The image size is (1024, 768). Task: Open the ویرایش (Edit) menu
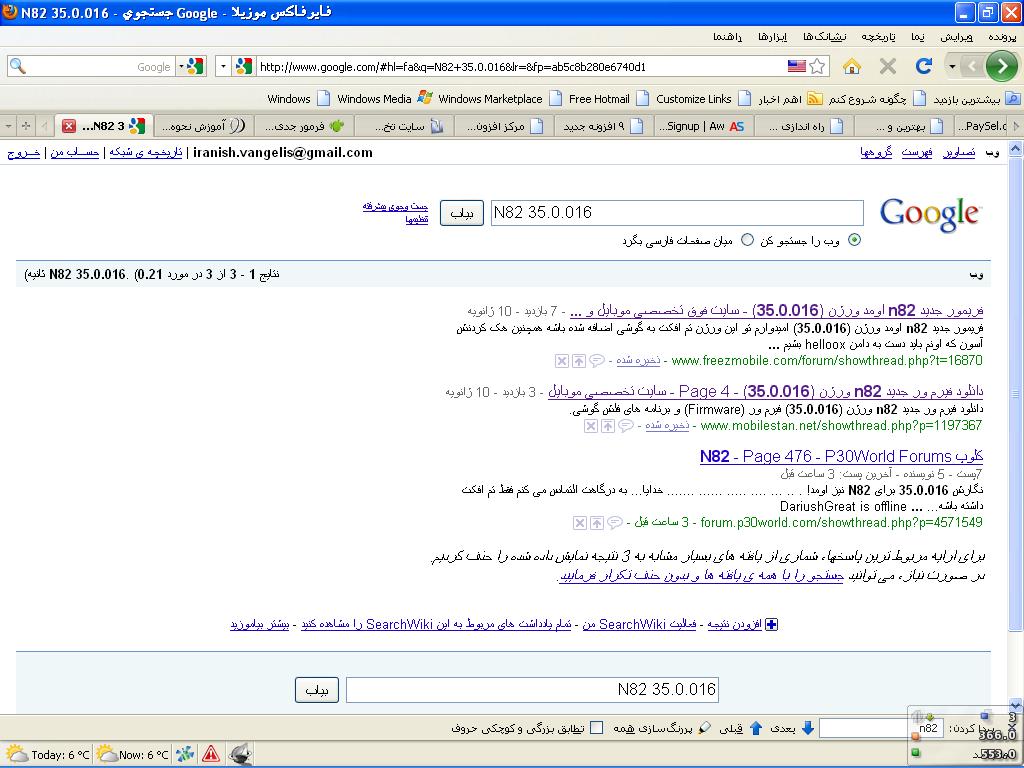click(x=956, y=37)
